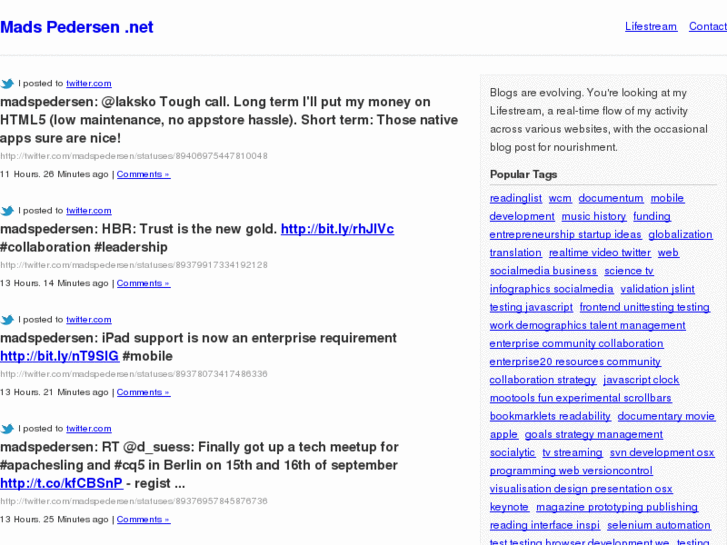
Task: Select the documentary movie tag
Action: (666, 417)
